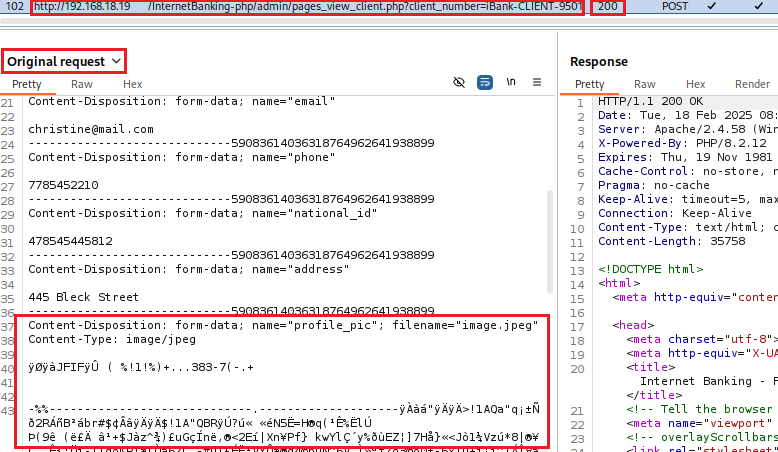Click the Content-Type: image/jpeg line

[x=112, y=339]
